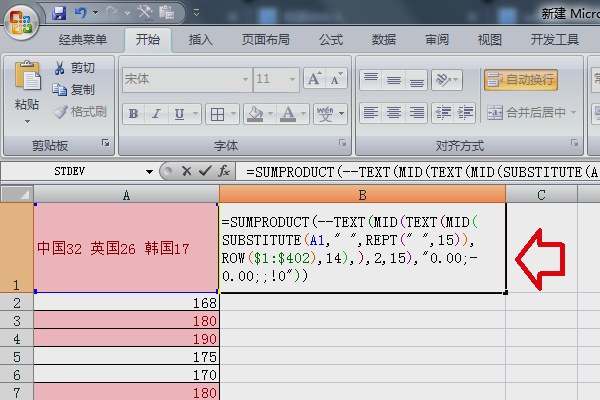Switch to the 插入 (Insert) tab
This screenshot has height=400, width=600.
point(201,40)
